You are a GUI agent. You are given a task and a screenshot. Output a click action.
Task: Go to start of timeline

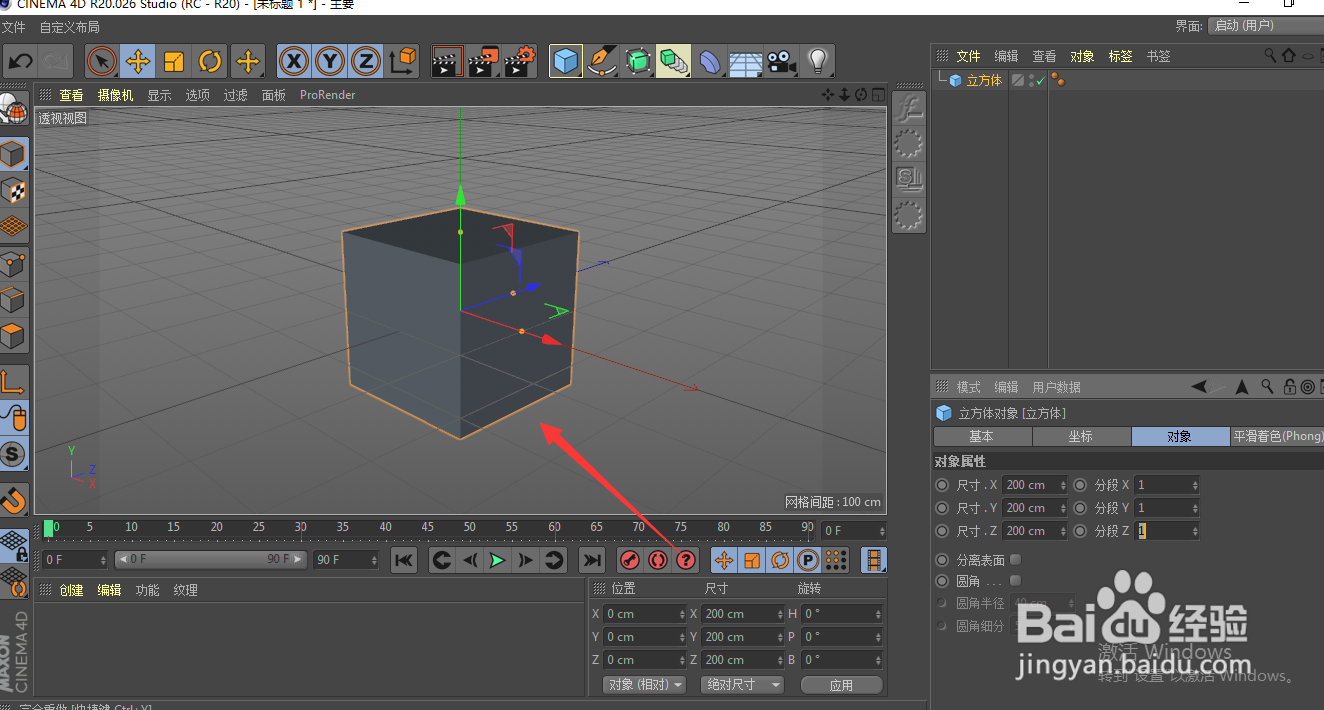coord(404,560)
